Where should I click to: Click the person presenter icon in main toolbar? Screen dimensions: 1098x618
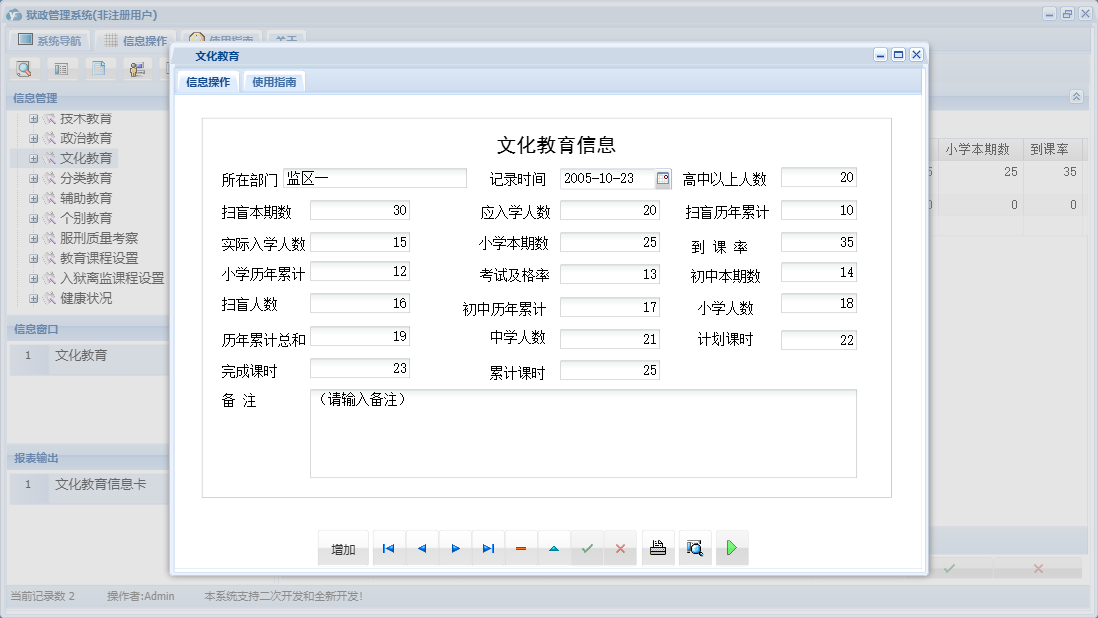pos(137,69)
